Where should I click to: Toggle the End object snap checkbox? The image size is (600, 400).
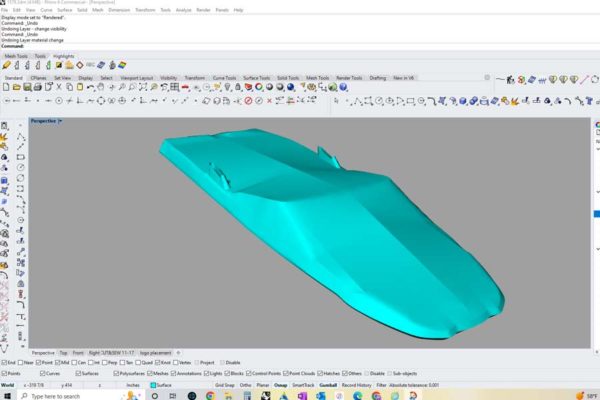[4, 363]
